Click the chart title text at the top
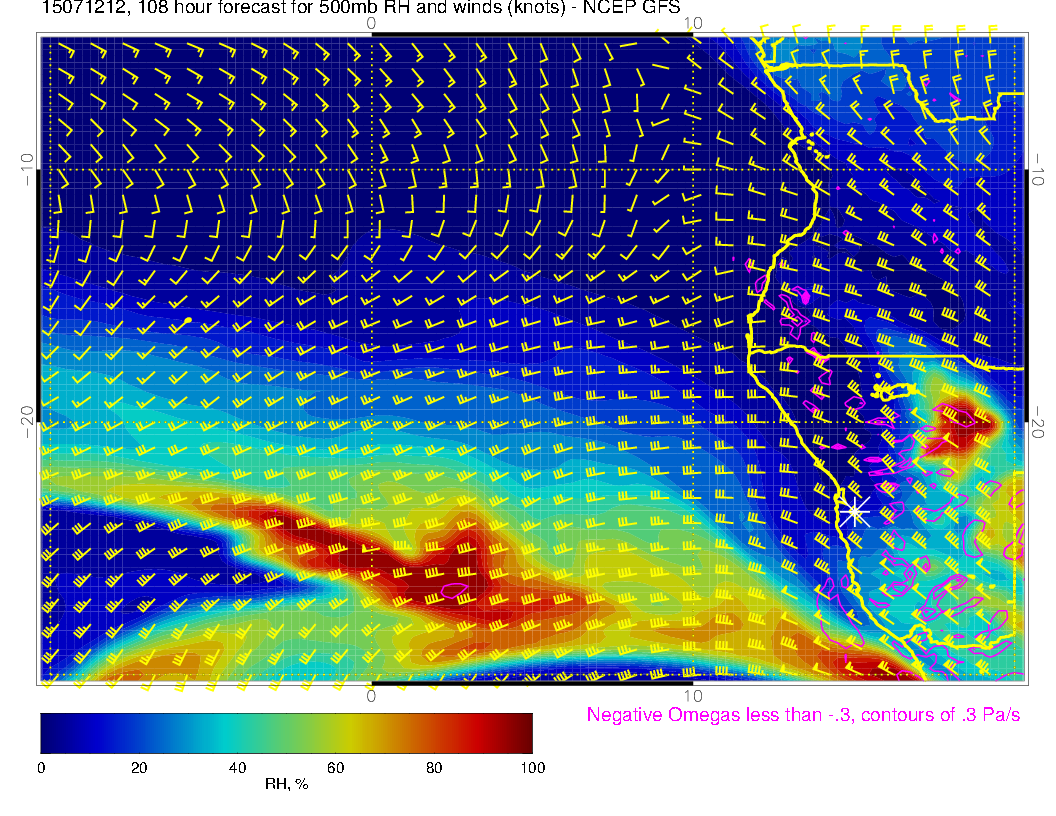The width and height of the screenshot is (1056, 816). (x=361, y=8)
